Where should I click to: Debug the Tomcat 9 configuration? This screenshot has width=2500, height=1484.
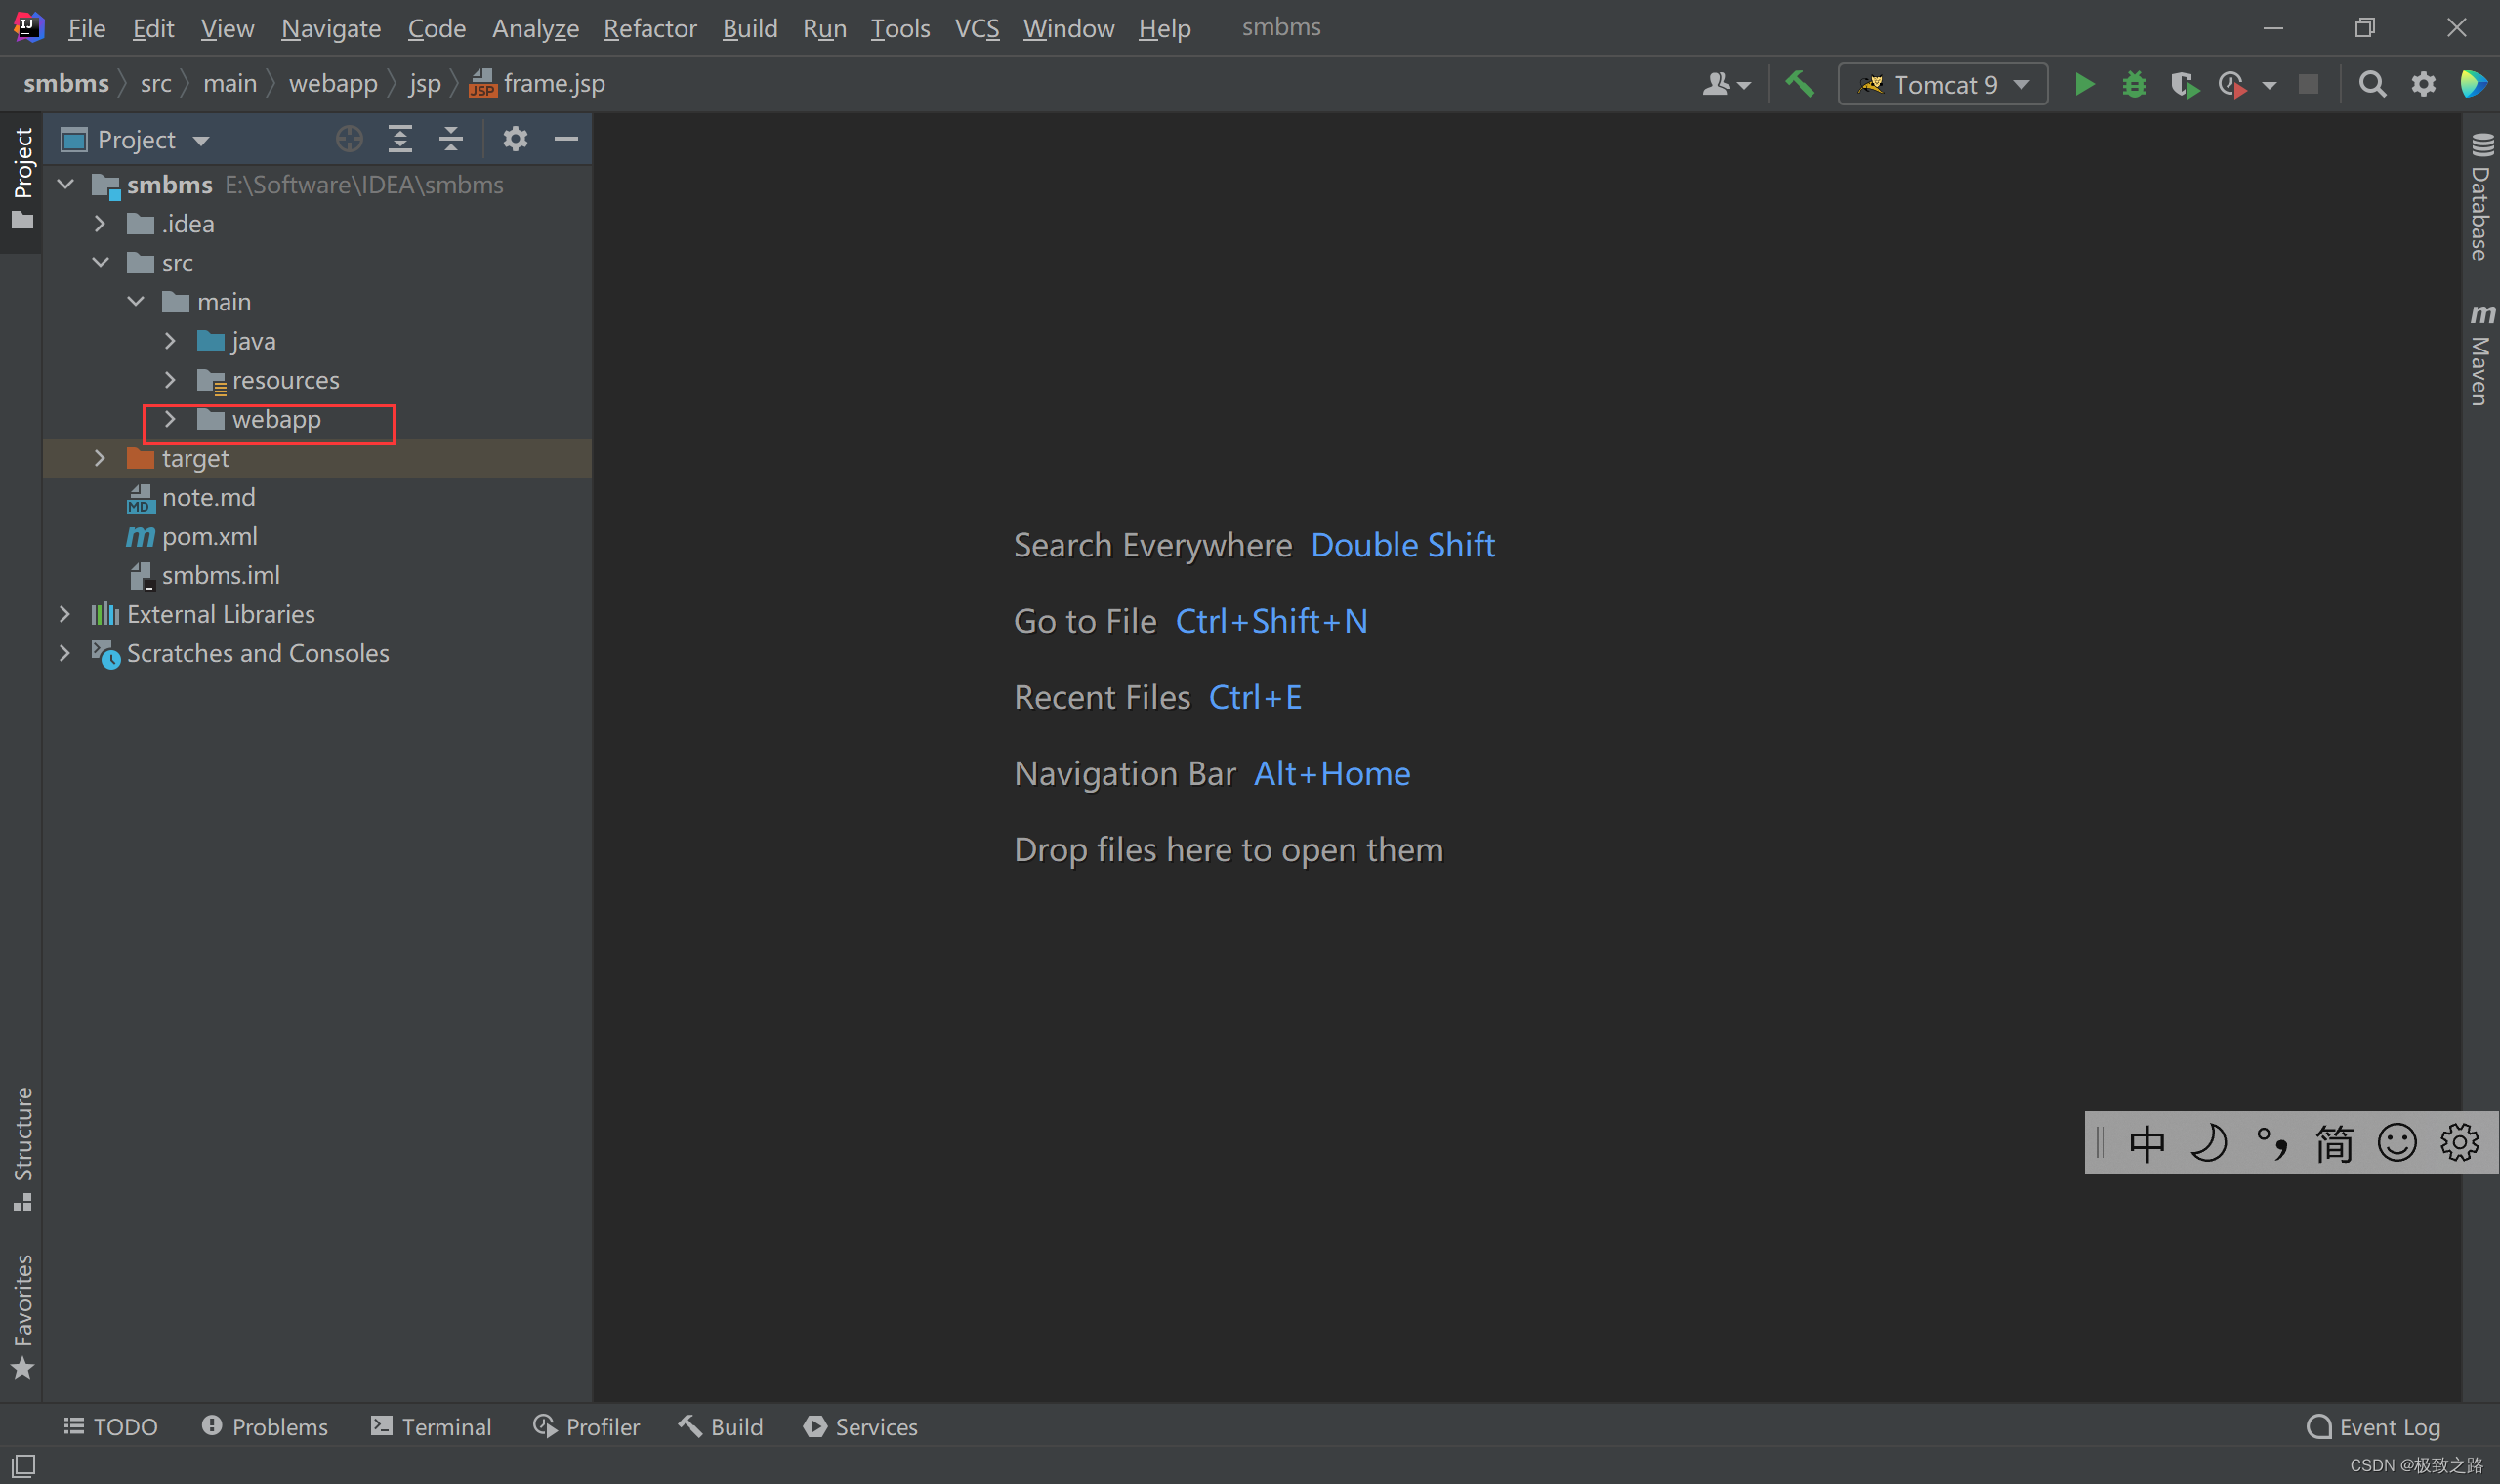2134,84
